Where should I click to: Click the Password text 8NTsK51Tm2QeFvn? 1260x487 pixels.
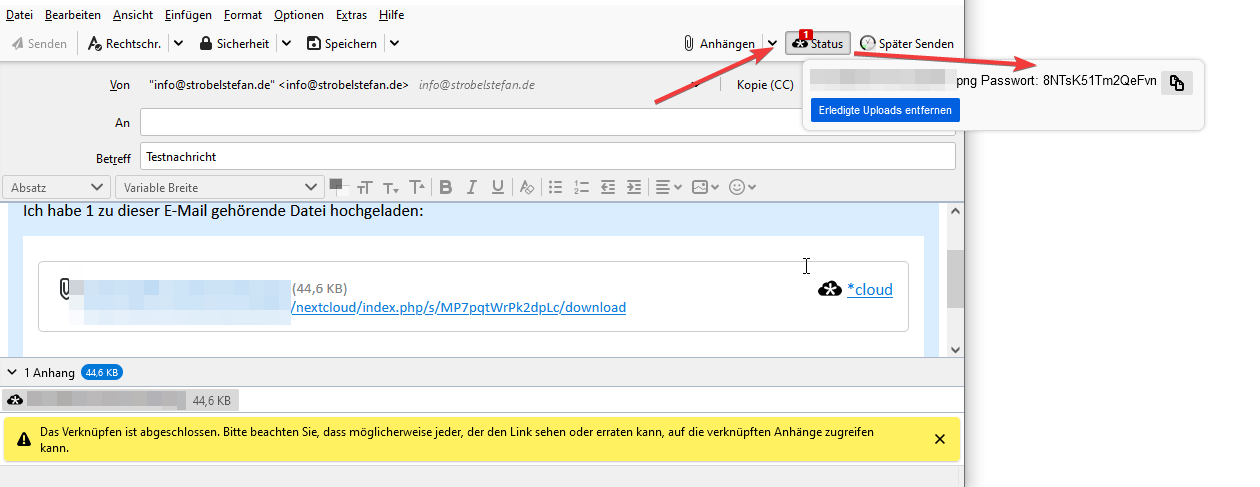(x=1100, y=80)
